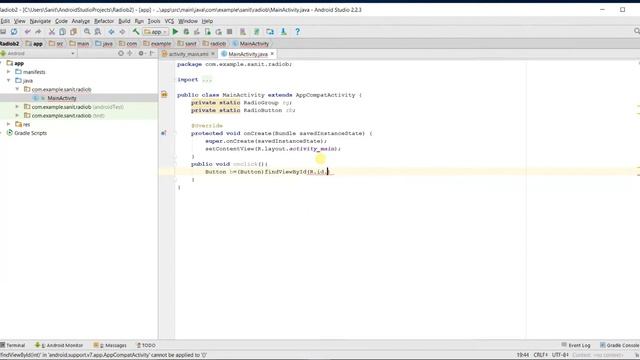The height and width of the screenshot is (360, 640).
Task: Open the Refactor menu
Action: pyautogui.click(x=104, y=21)
